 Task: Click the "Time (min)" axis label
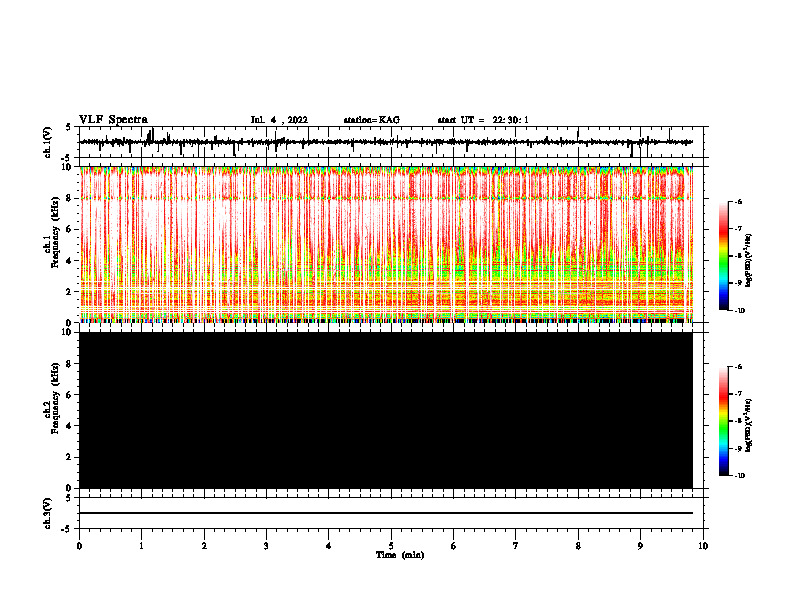point(400,555)
